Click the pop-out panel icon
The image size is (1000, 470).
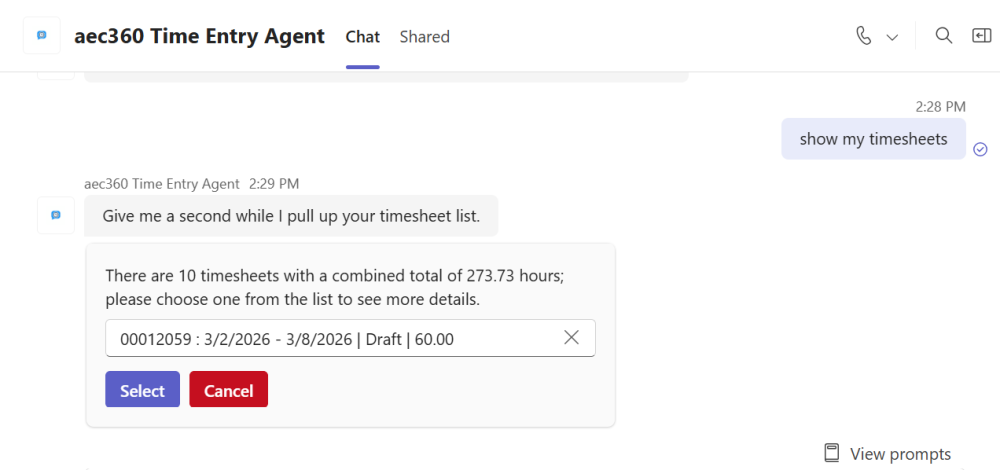click(981, 36)
